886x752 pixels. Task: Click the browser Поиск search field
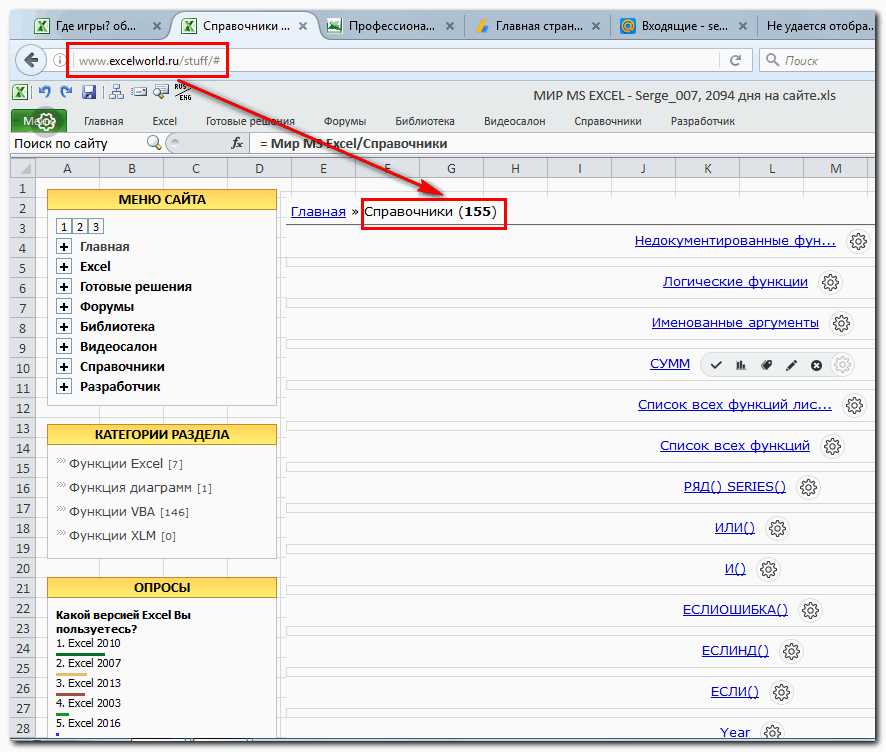819,60
